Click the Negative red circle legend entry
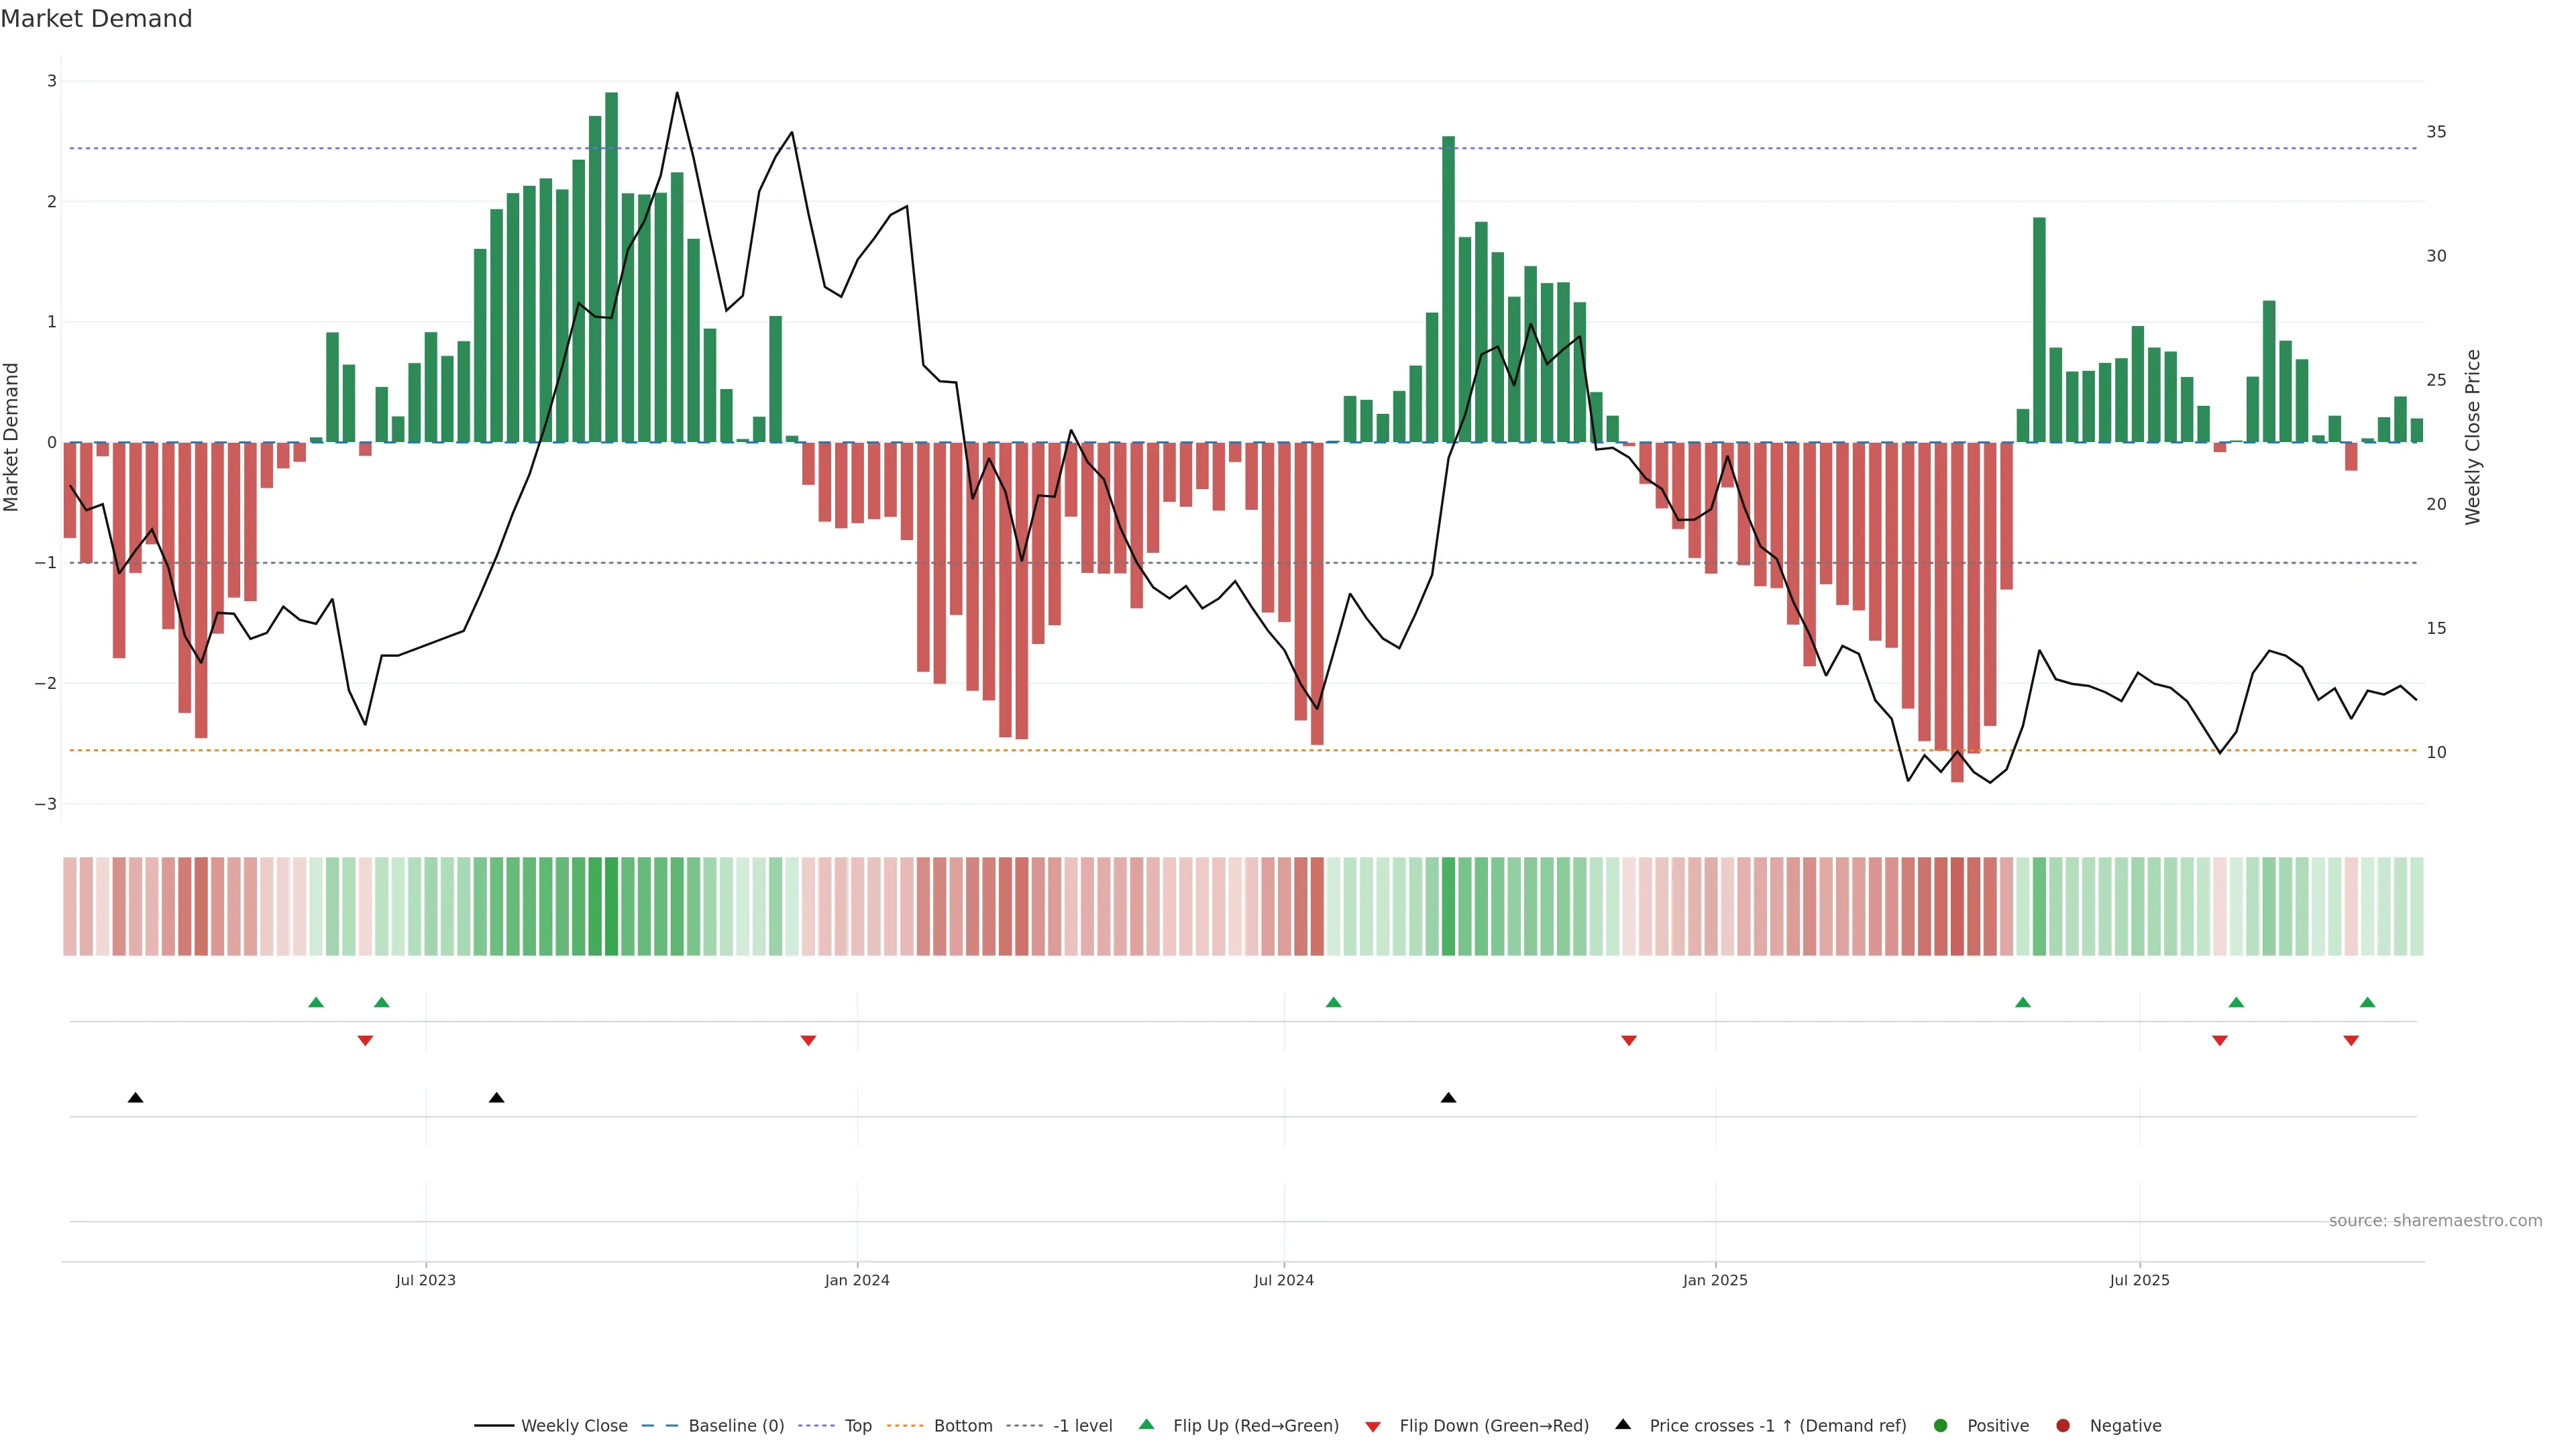This screenshot has width=2576, height=1449. (2063, 1426)
